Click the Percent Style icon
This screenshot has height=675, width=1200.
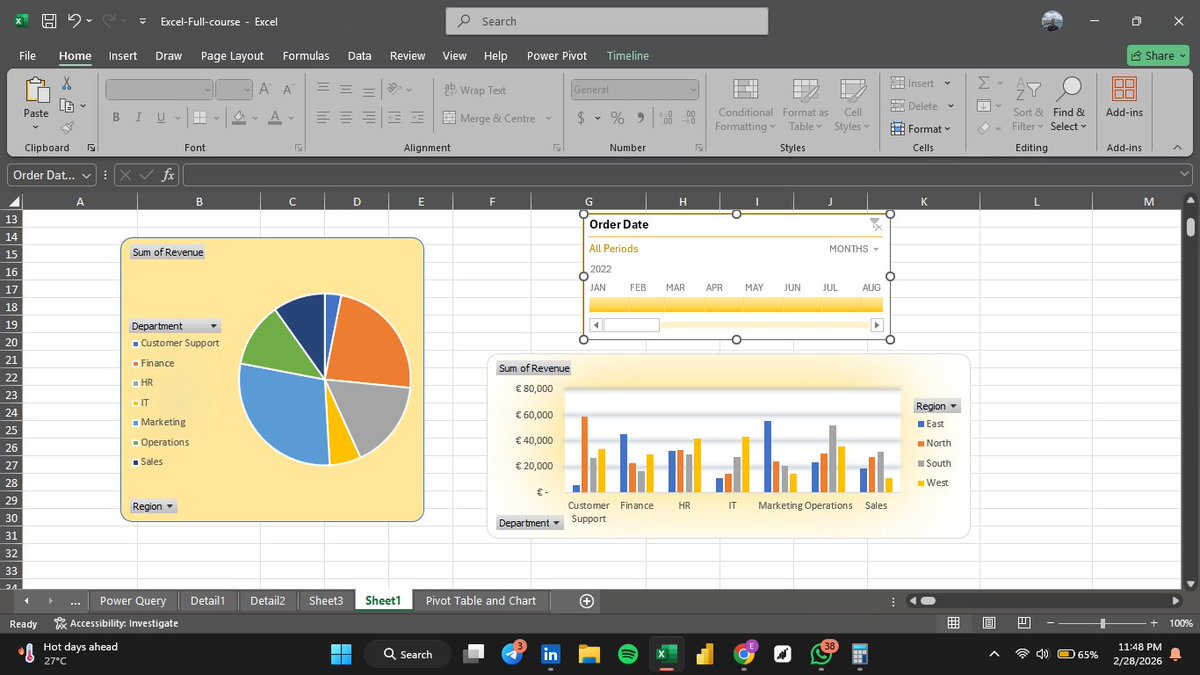coord(617,118)
